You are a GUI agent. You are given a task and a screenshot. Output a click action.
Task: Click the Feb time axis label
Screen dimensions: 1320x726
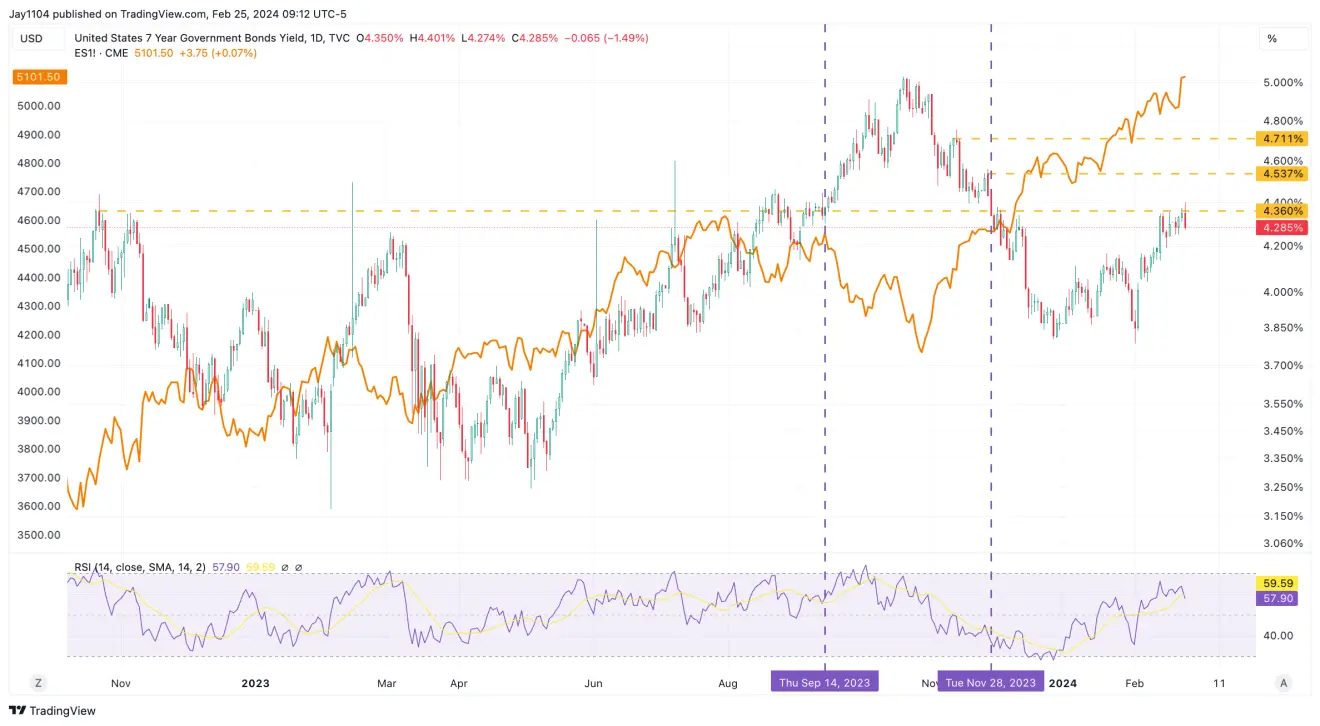pos(1135,683)
